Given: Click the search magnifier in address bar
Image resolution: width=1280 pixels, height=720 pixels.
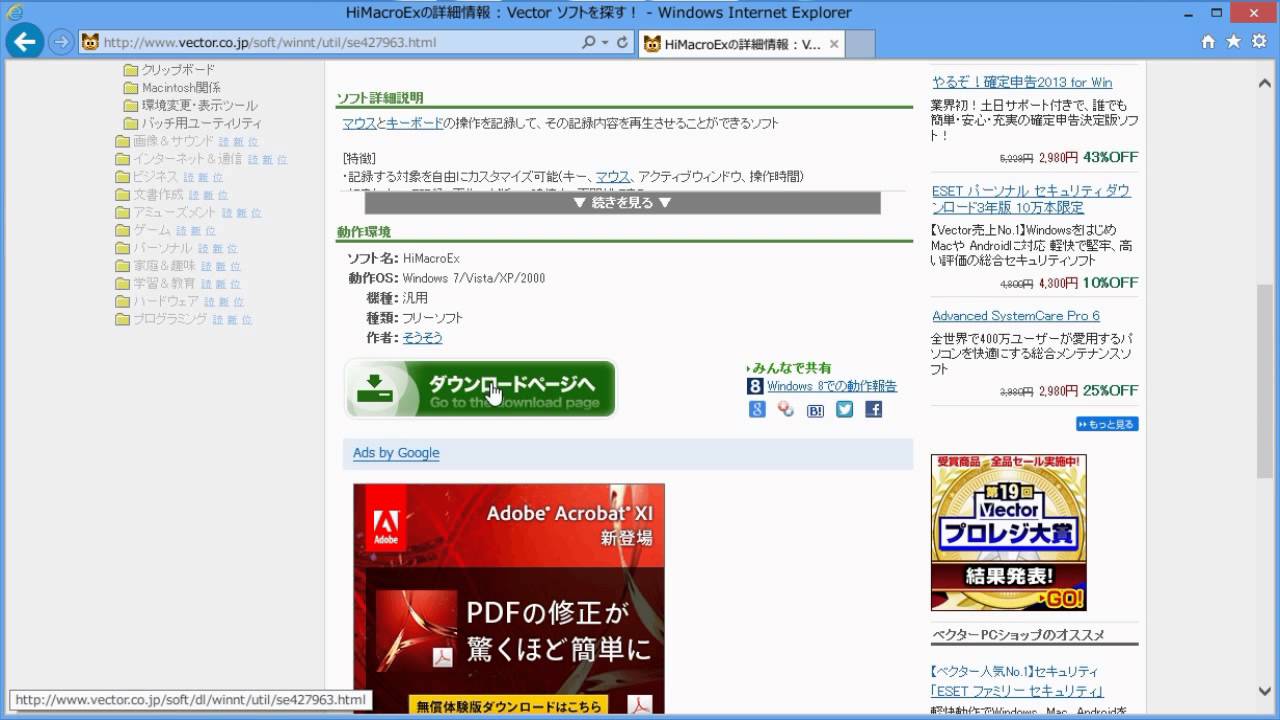Looking at the screenshot, I should pyautogui.click(x=589, y=43).
